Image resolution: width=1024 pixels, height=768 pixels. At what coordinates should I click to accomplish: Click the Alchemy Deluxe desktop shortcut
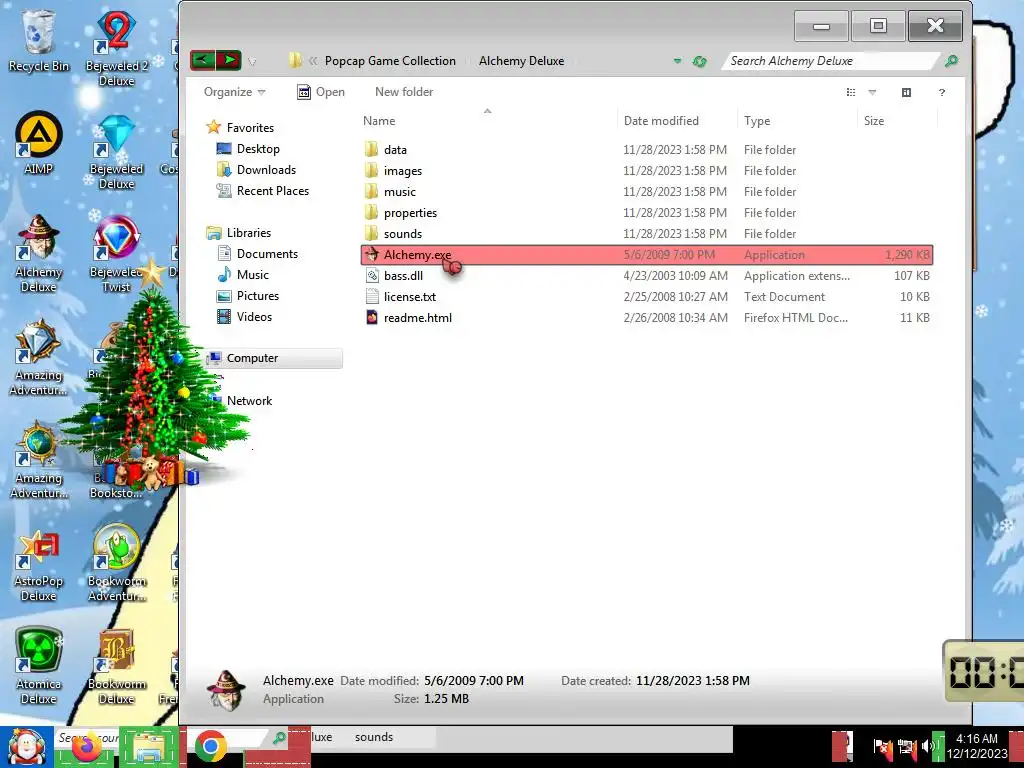[x=39, y=255]
